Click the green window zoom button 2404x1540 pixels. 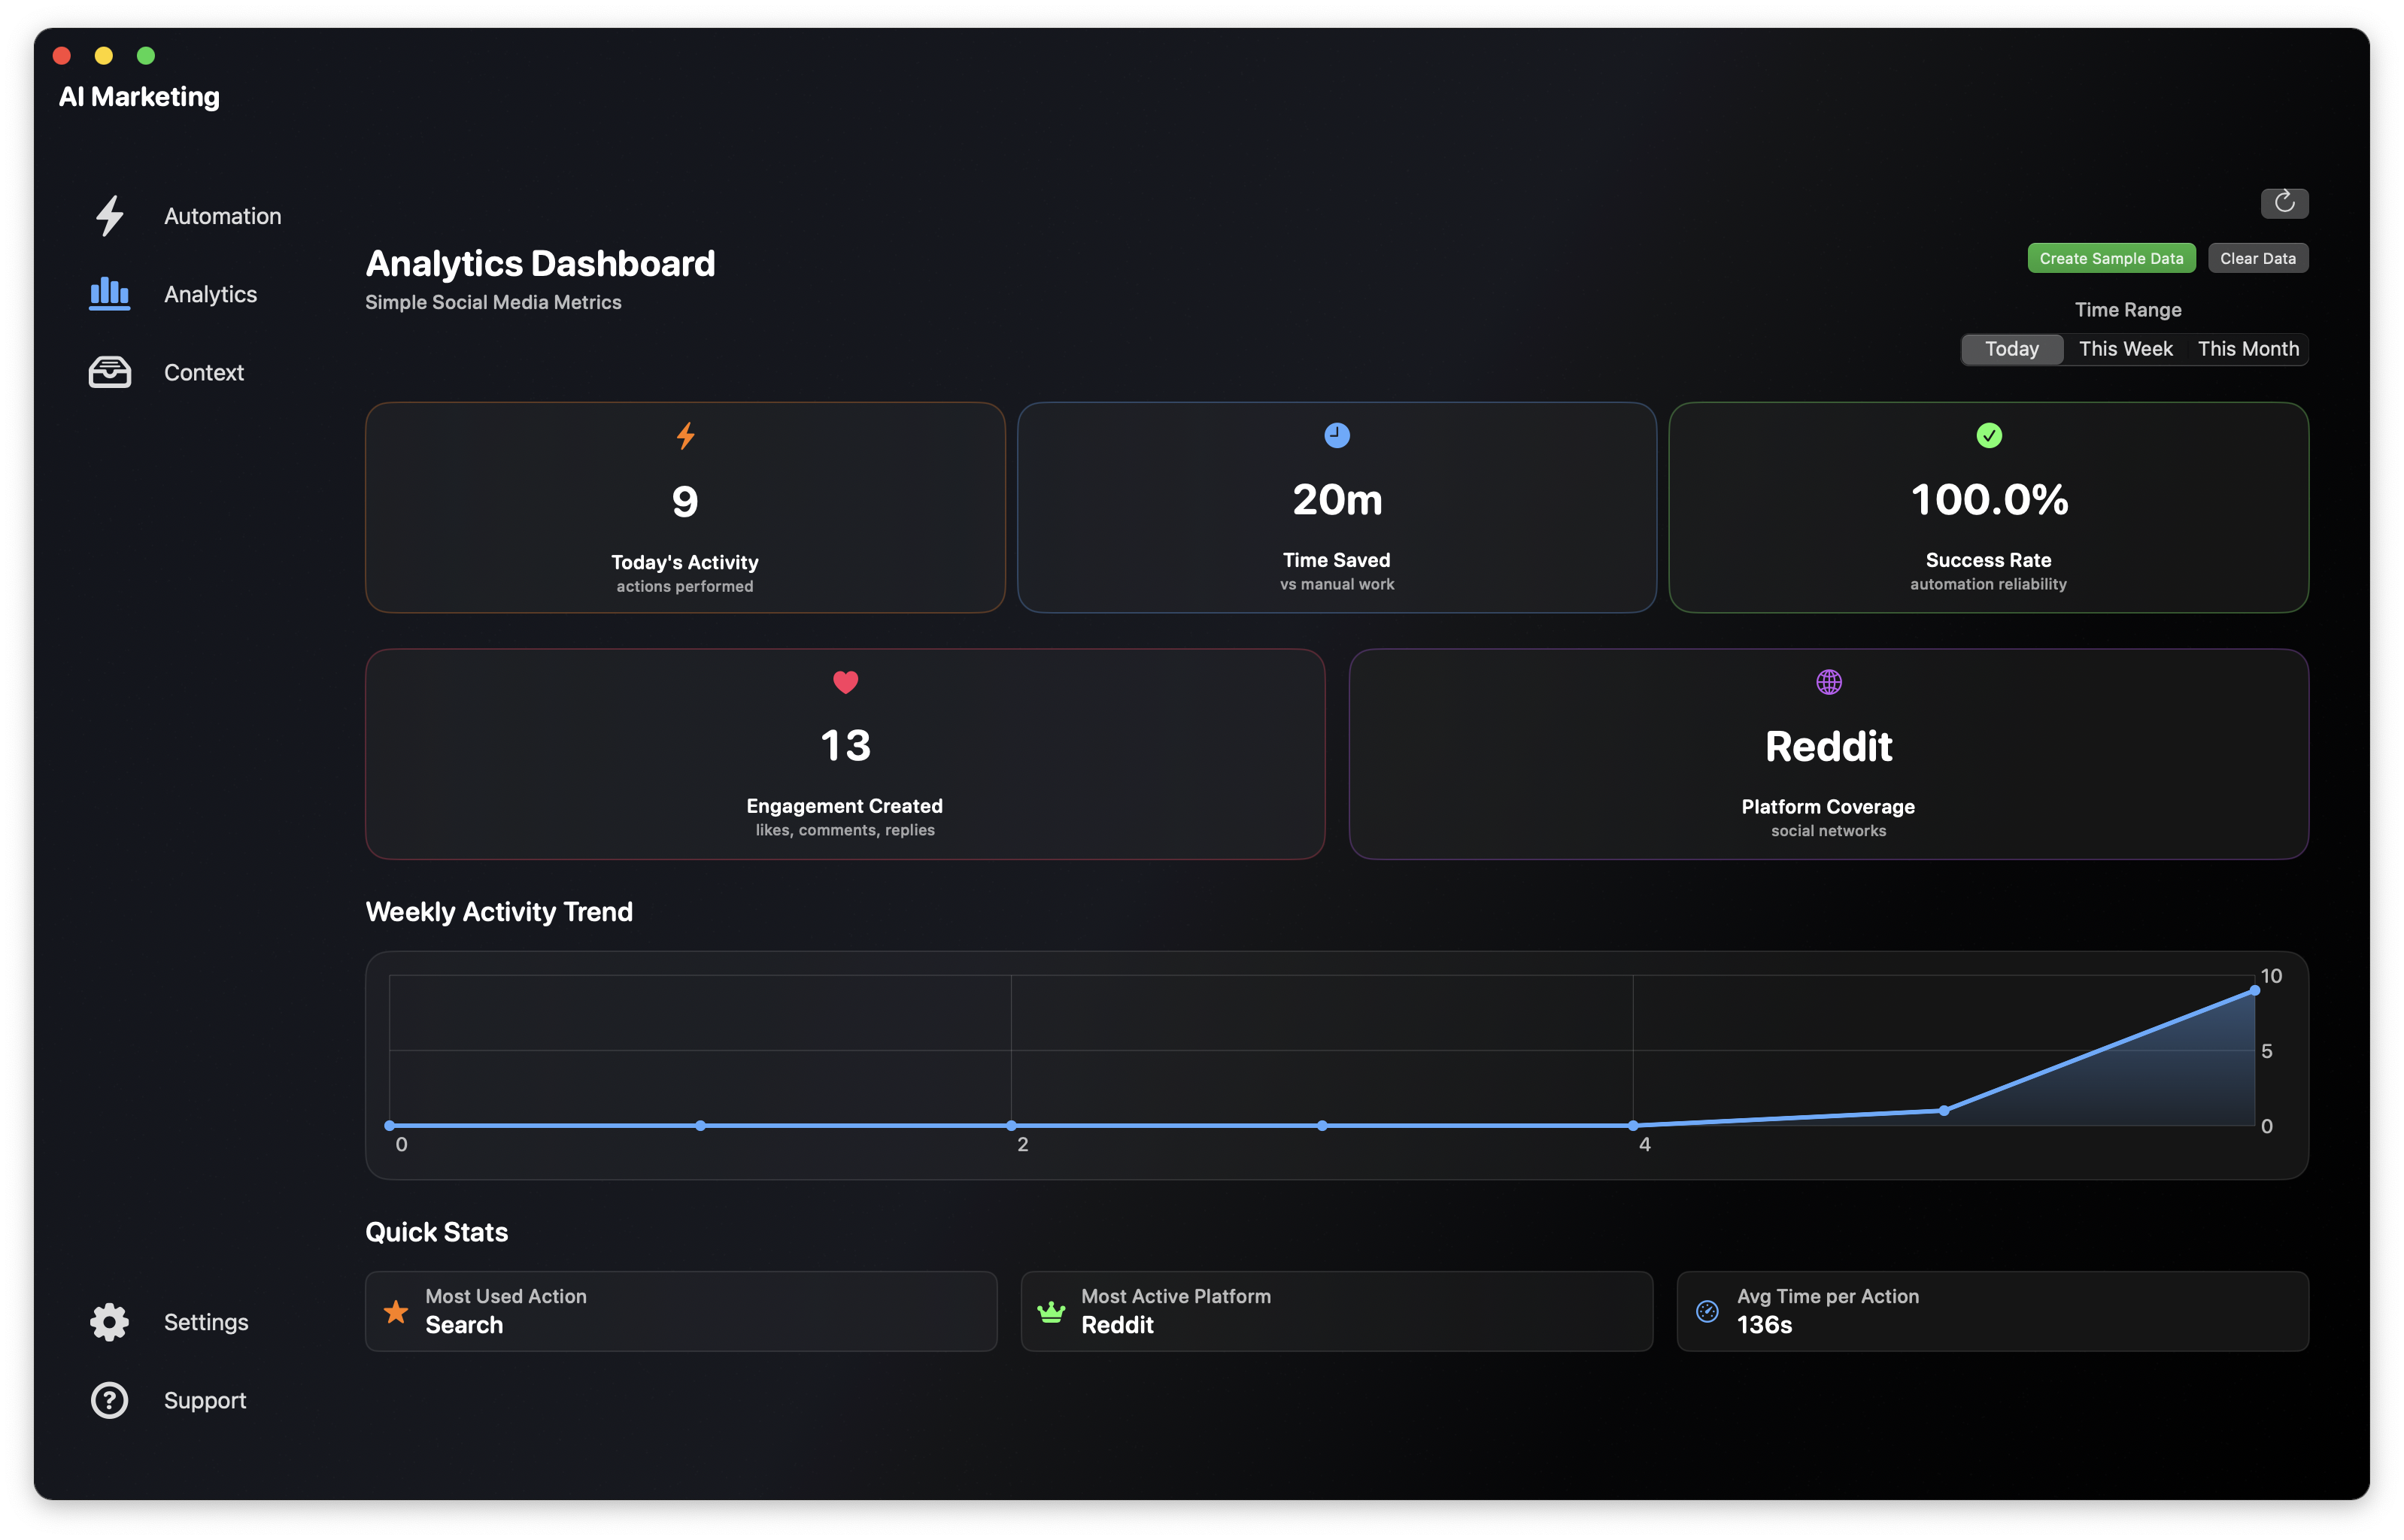coord(146,56)
